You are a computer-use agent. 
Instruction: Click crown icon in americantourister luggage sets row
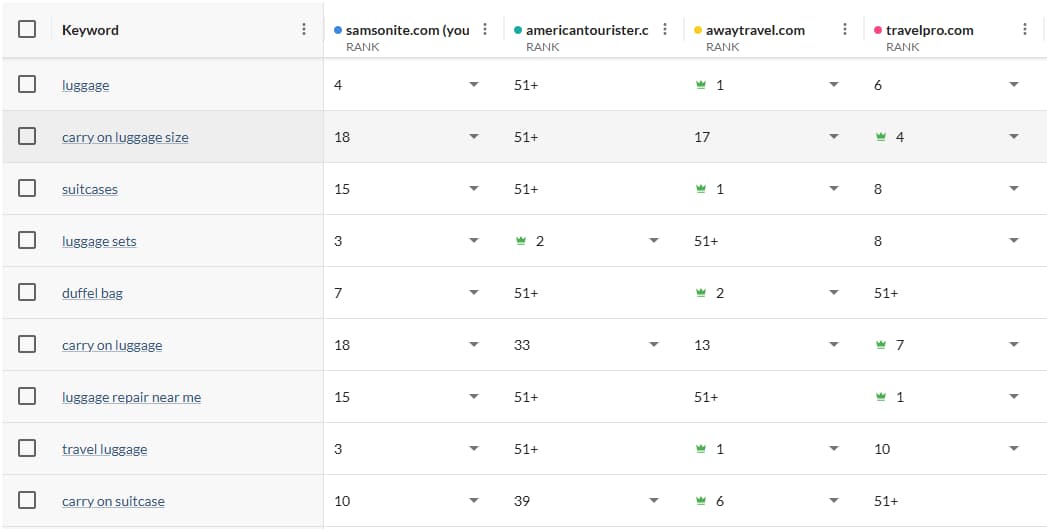click(521, 241)
